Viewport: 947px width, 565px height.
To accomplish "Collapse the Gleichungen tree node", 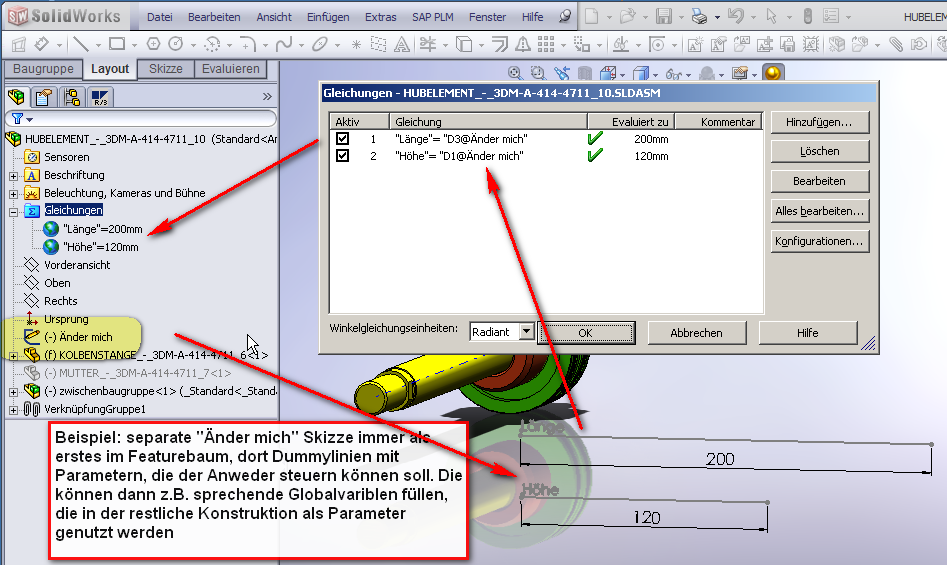I will click(x=13, y=211).
